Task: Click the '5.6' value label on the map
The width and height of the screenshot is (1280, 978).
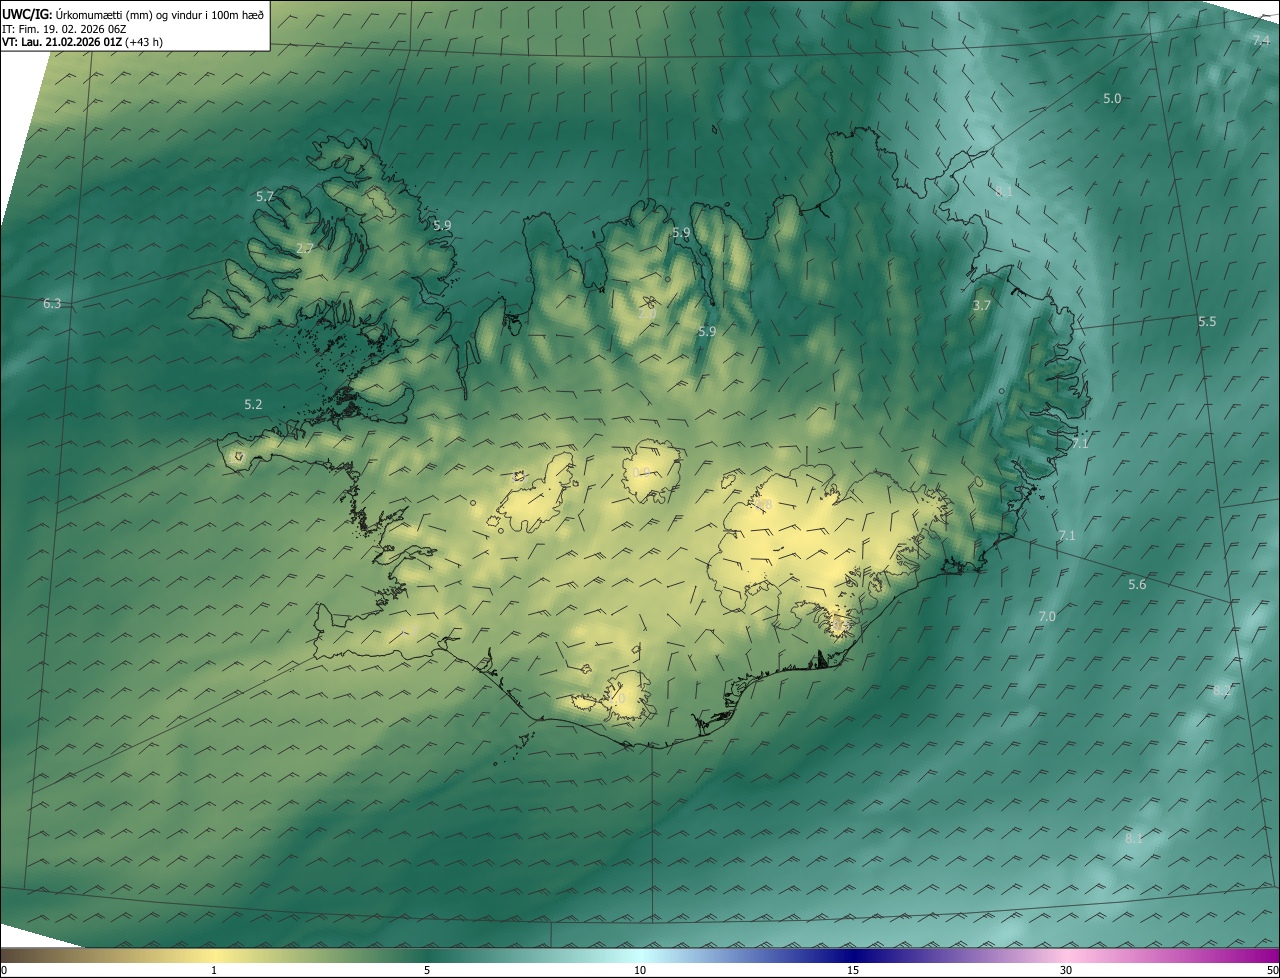Action: pyautogui.click(x=1137, y=584)
